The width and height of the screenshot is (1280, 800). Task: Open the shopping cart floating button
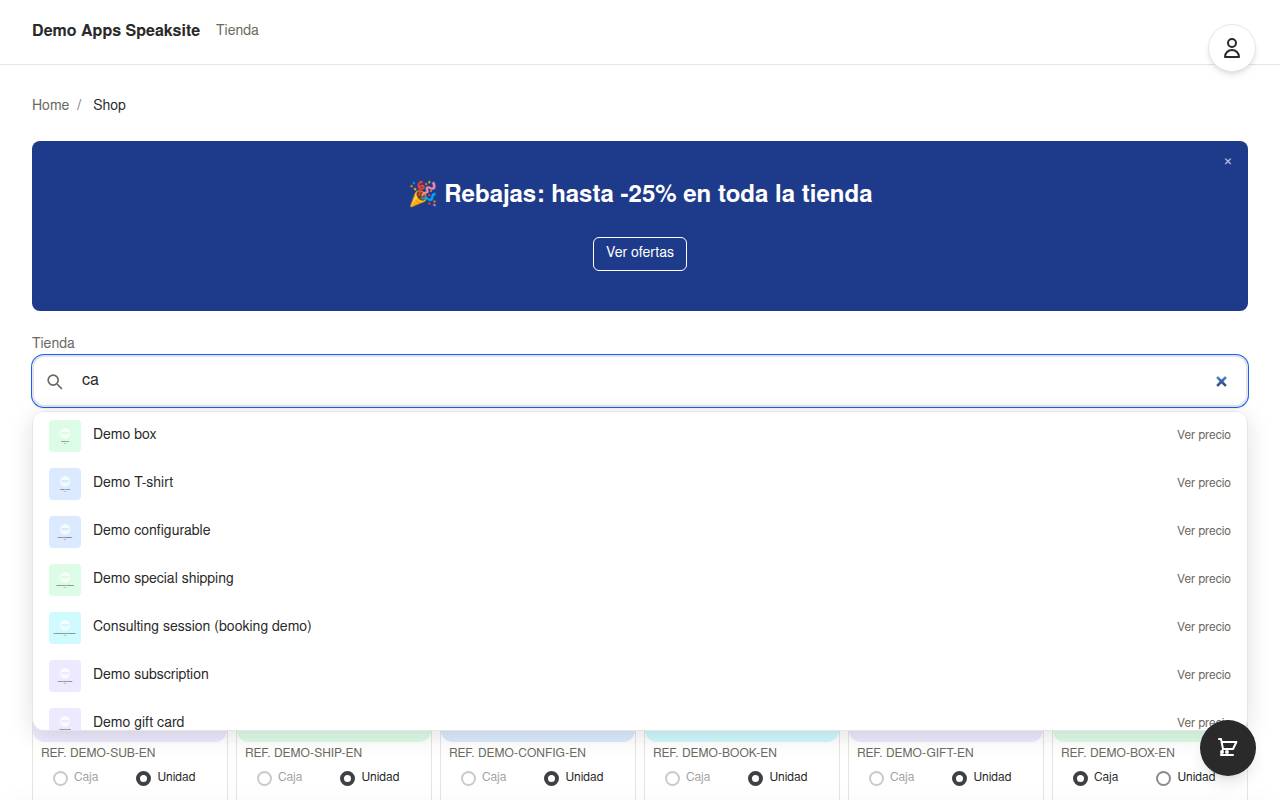click(1228, 748)
